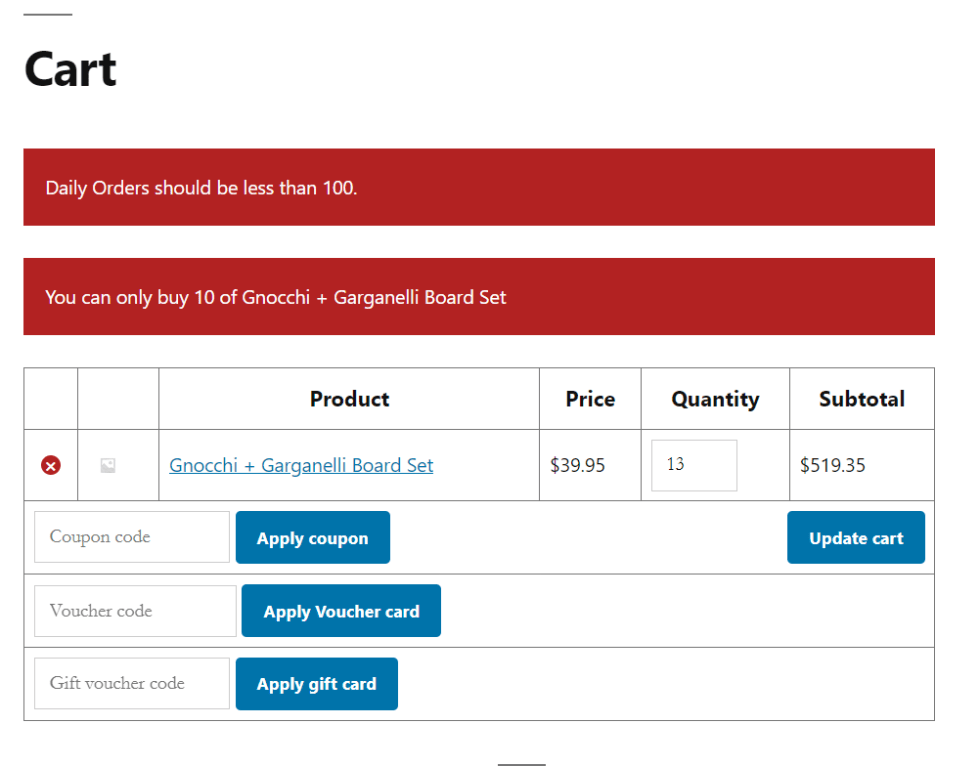Image resolution: width=980 pixels, height=766 pixels.
Task: Click the Subtotal column header
Action: click(861, 399)
